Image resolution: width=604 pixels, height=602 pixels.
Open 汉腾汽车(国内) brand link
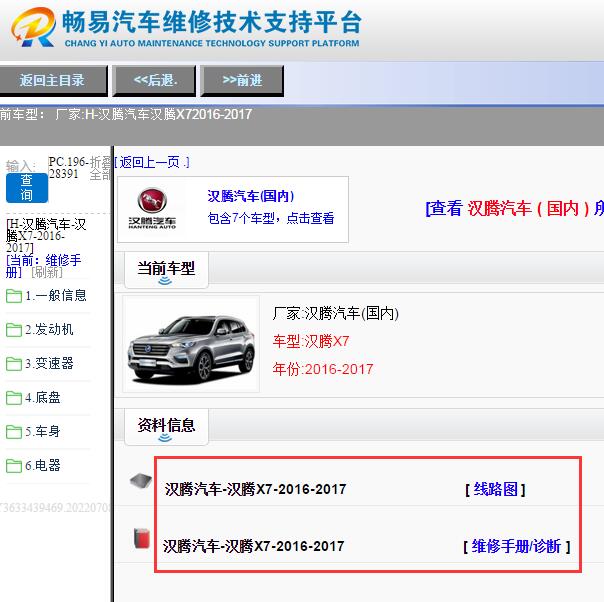251,196
